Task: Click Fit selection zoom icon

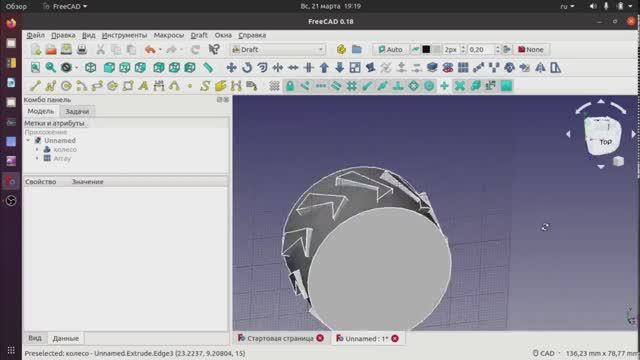Action: (x=51, y=68)
